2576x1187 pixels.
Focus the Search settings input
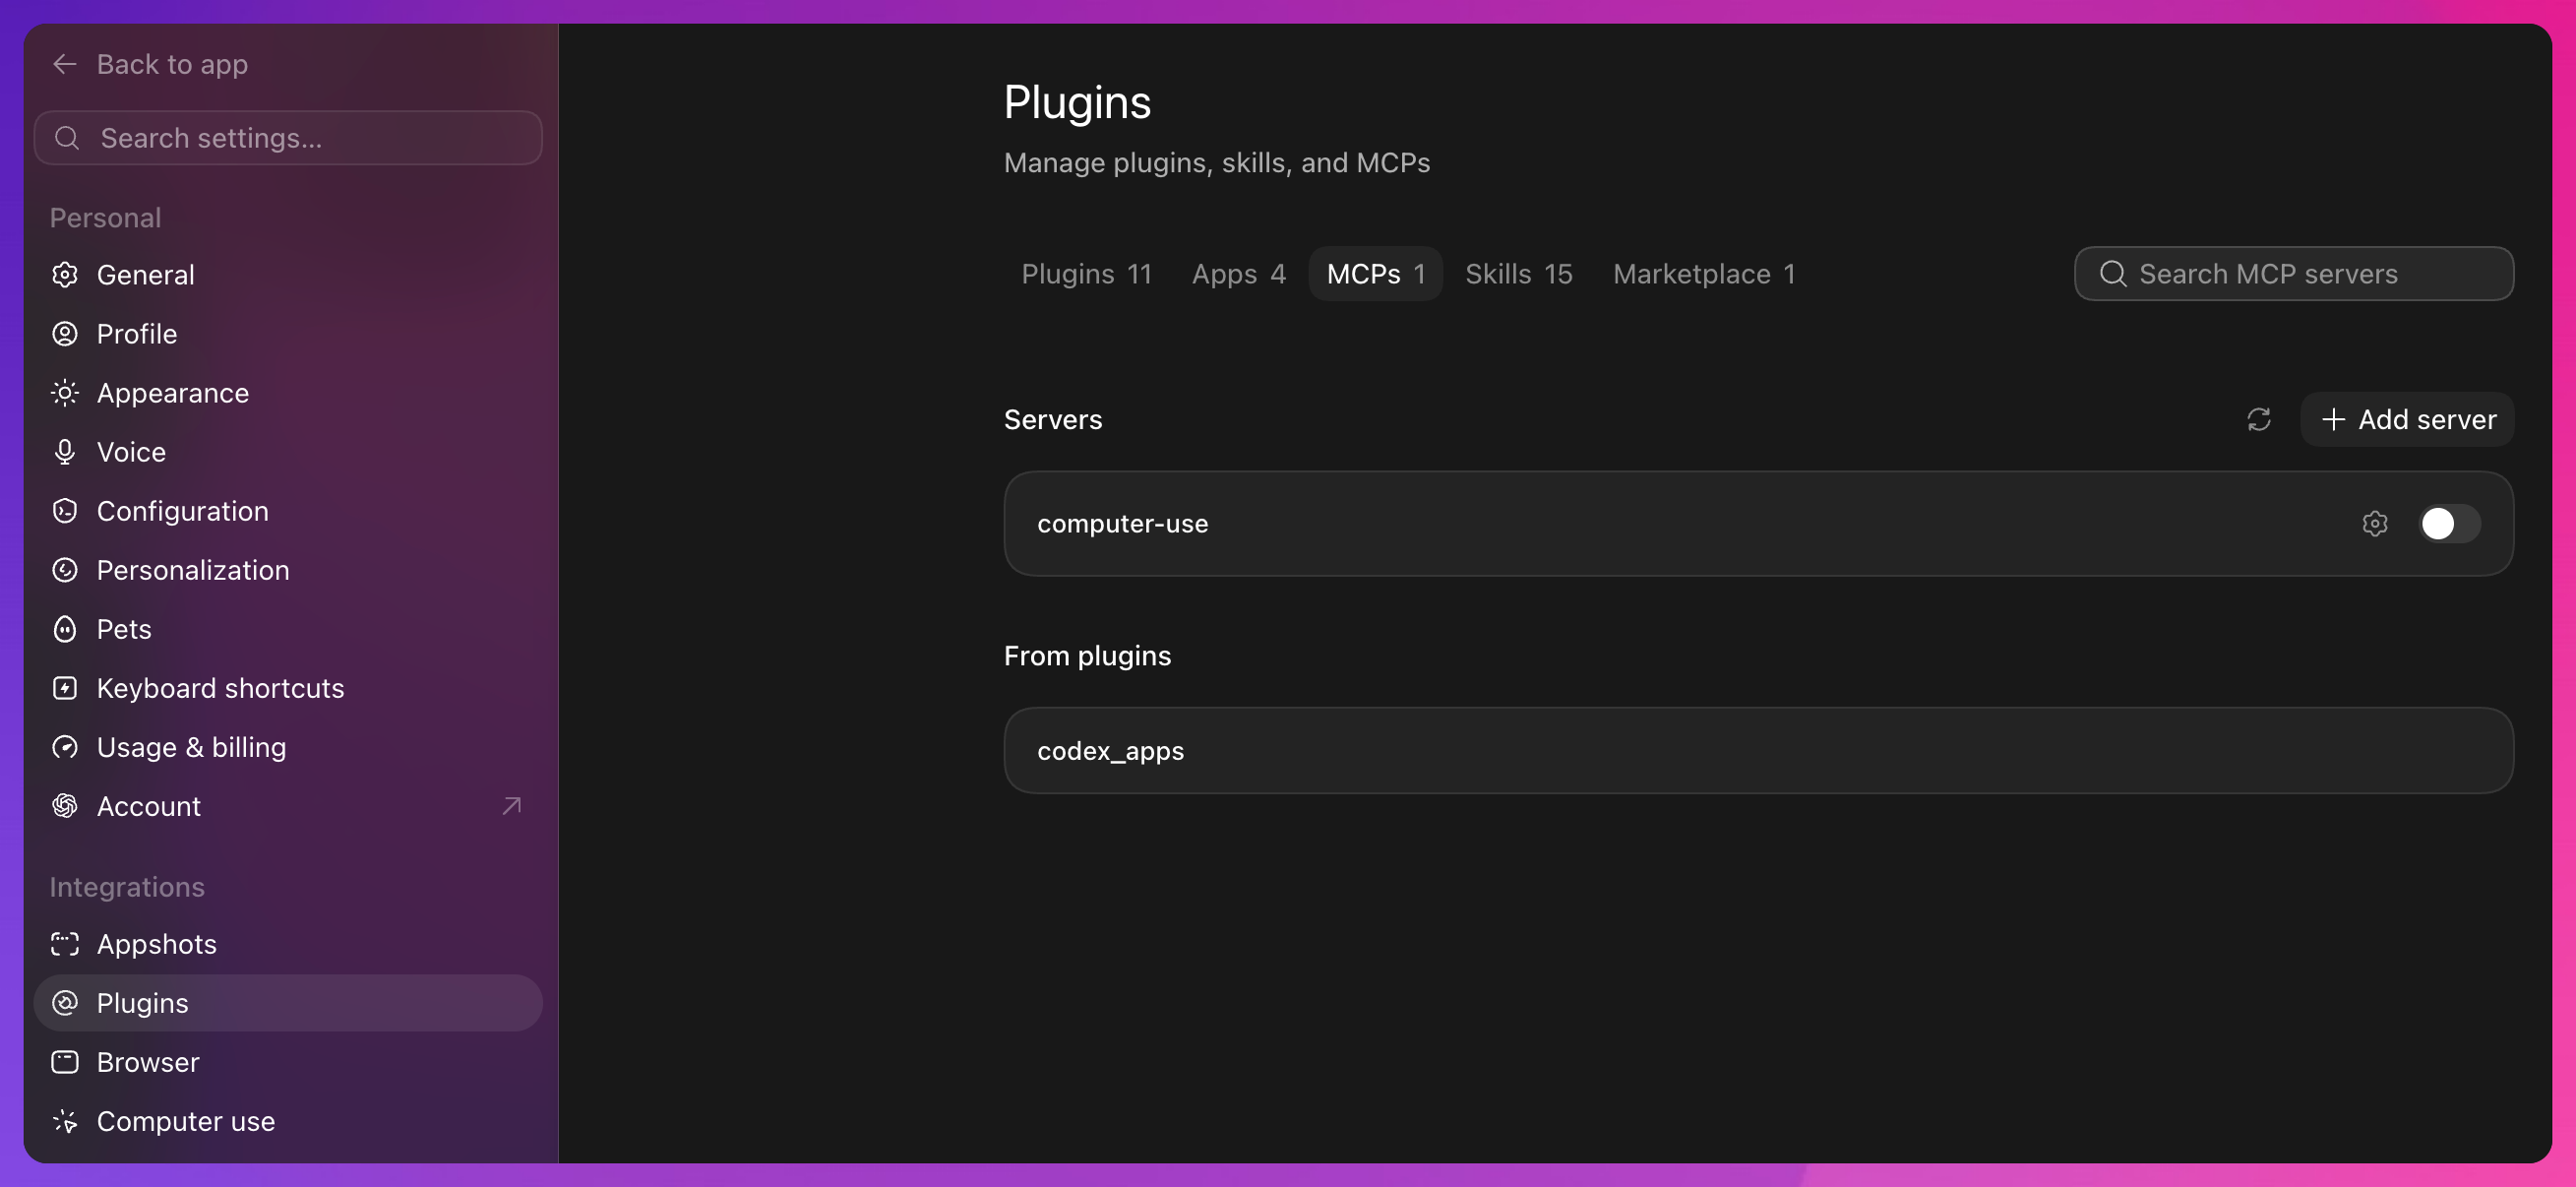pyautogui.click(x=288, y=138)
